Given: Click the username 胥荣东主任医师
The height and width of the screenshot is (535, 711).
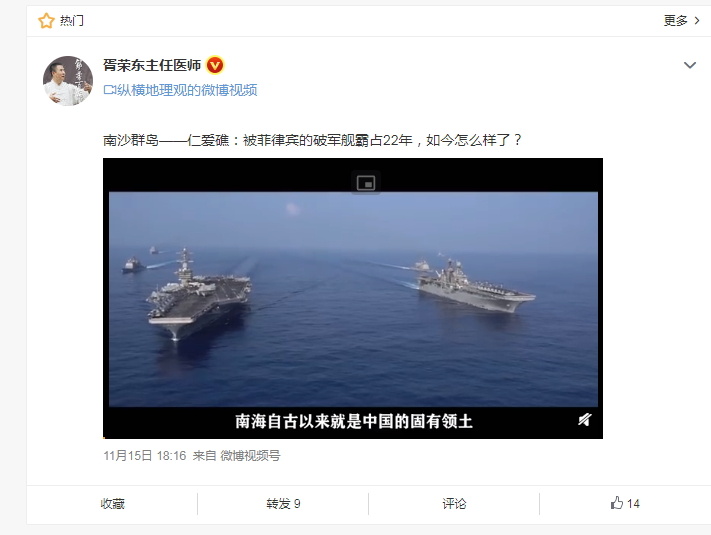Looking at the screenshot, I should pos(152,65).
